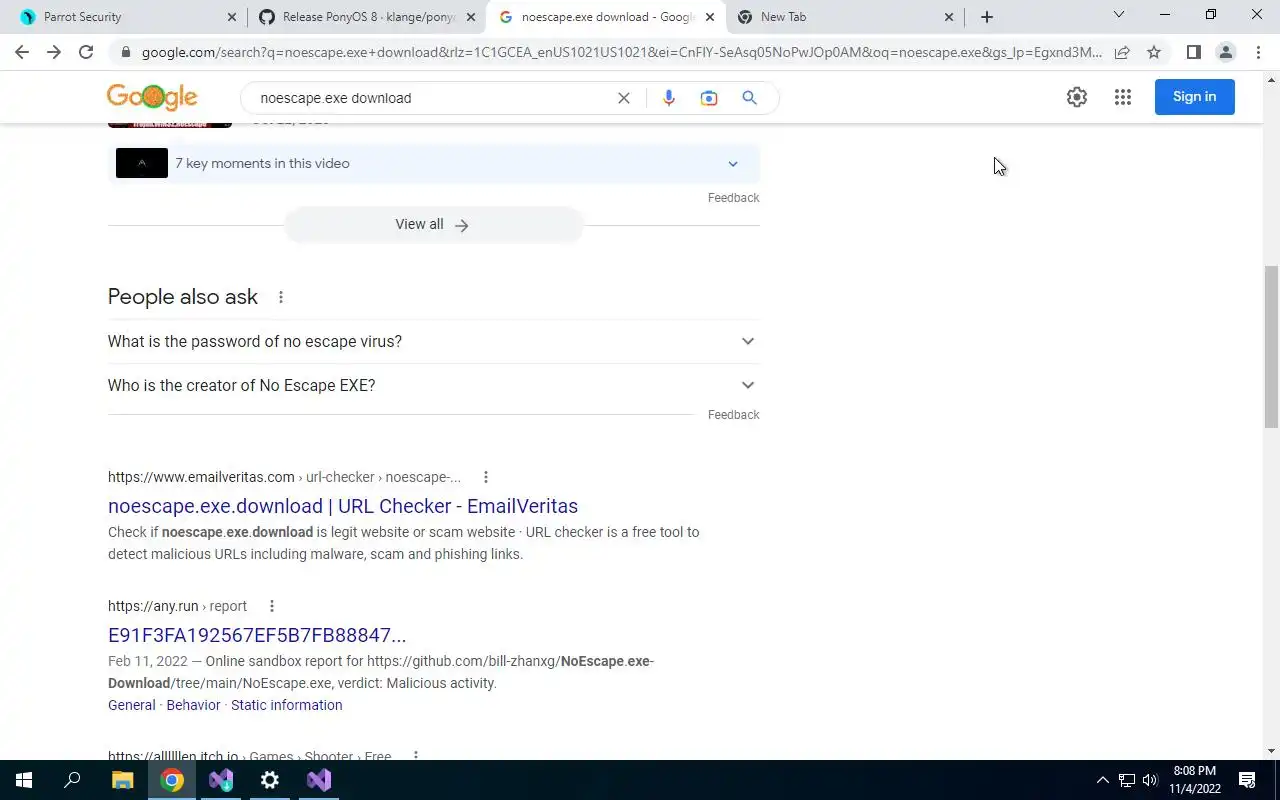Open options for the EmailVeritas result
The width and height of the screenshot is (1280, 800).
486,477
